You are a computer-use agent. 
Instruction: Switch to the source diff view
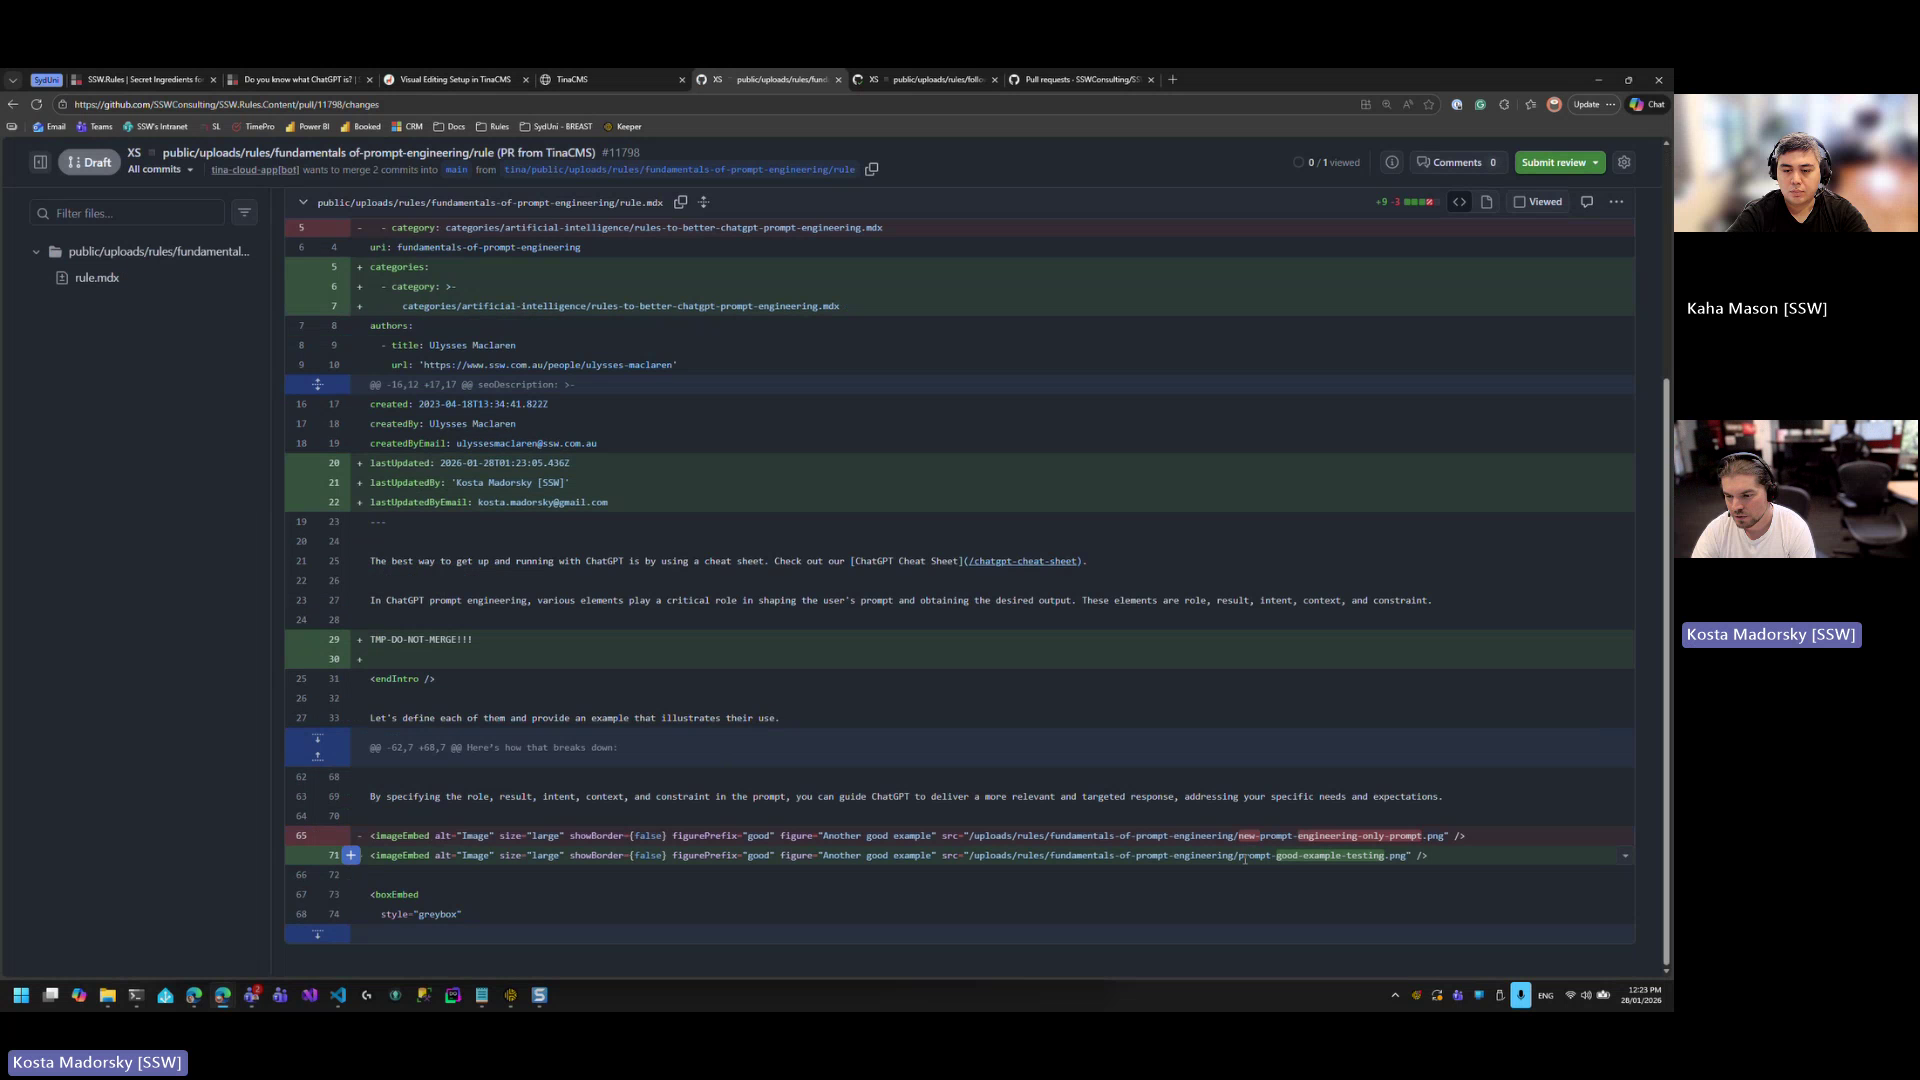[x=1460, y=202]
